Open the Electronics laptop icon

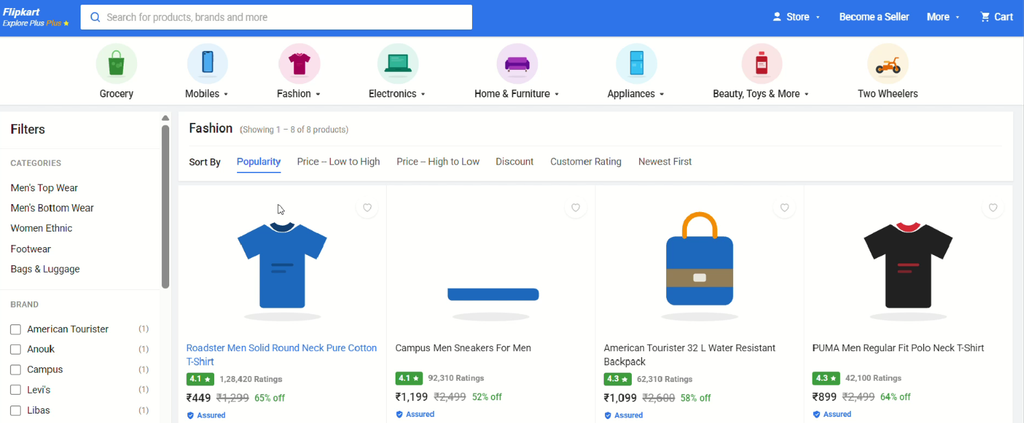click(x=397, y=64)
